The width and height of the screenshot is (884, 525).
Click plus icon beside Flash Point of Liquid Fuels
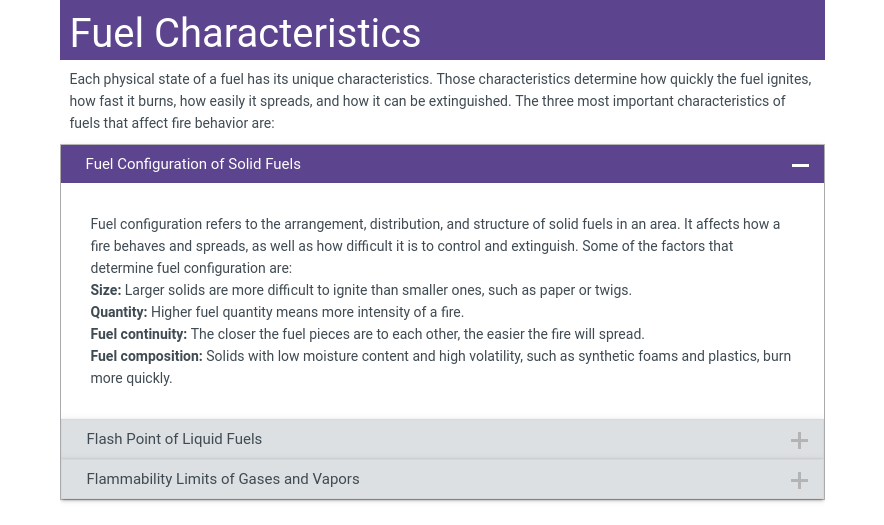(799, 440)
